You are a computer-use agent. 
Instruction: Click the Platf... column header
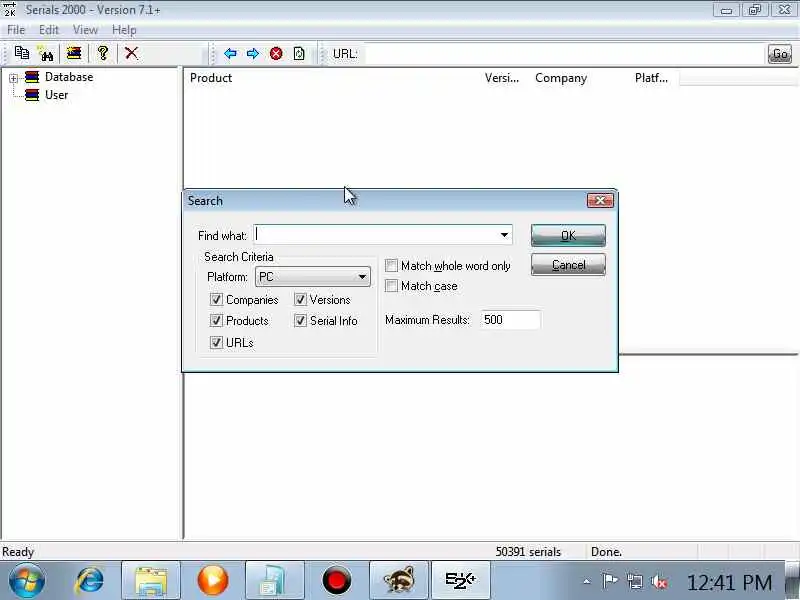pos(654,78)
